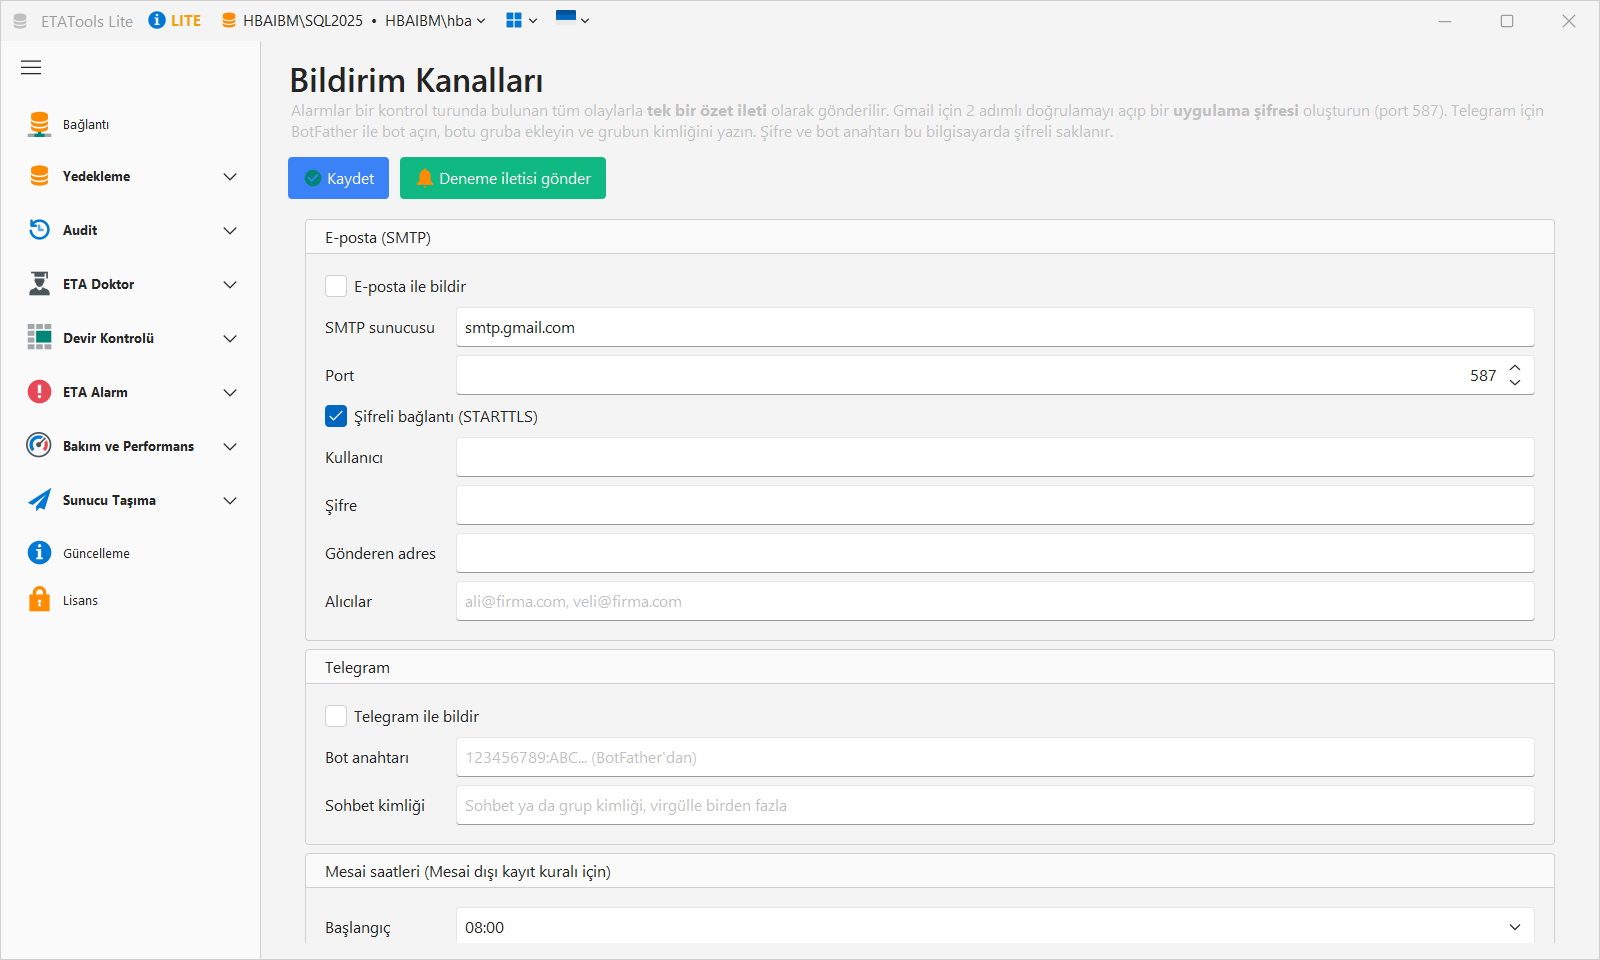Click the ETA Alarm warning icon
The height and width of the screenshot is (960, 1600).
(x=39, y=392)
